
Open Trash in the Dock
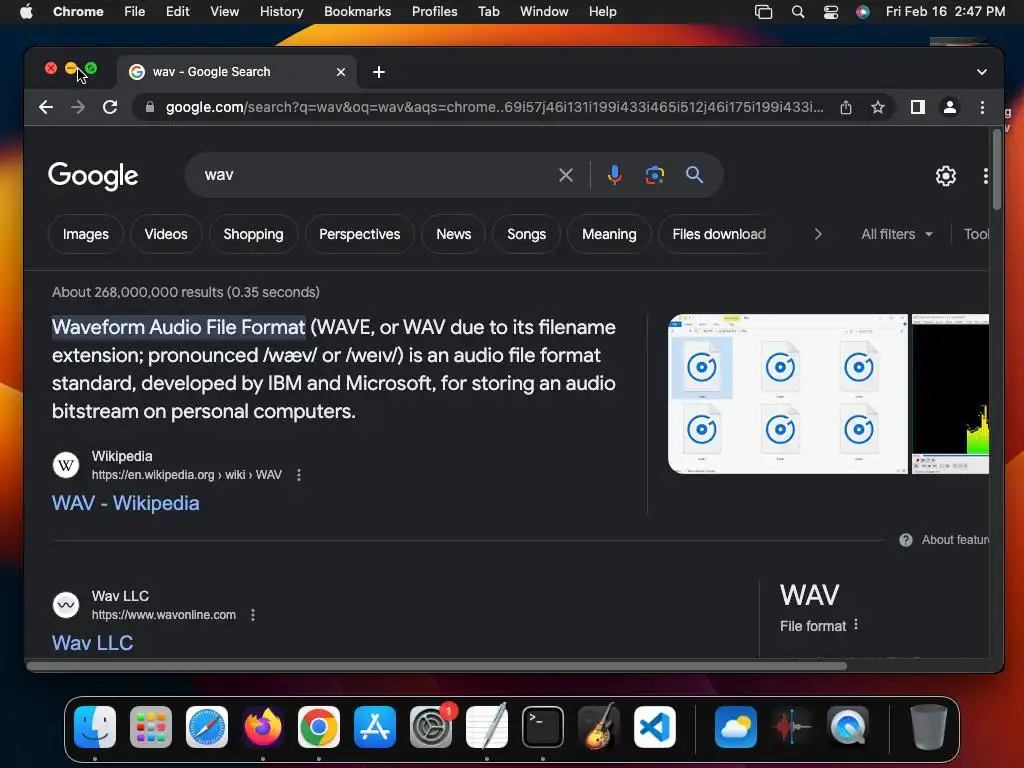tap(928, 726)
